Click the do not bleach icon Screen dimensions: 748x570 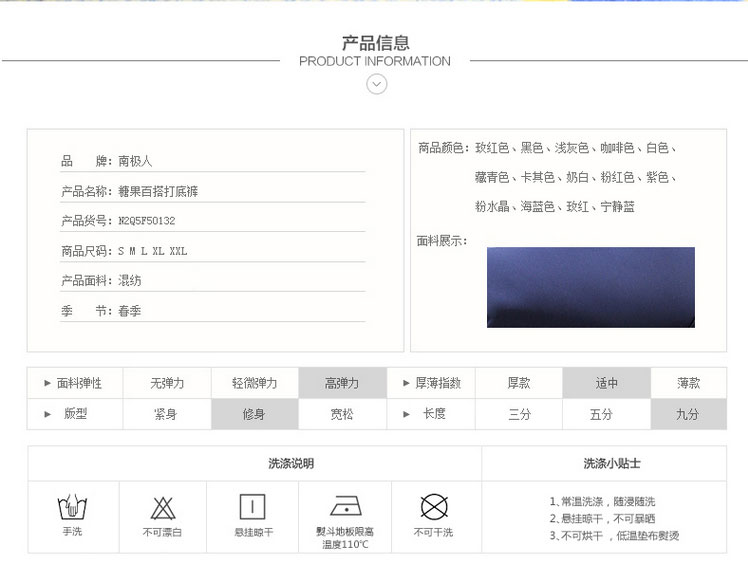coord(162,506)
